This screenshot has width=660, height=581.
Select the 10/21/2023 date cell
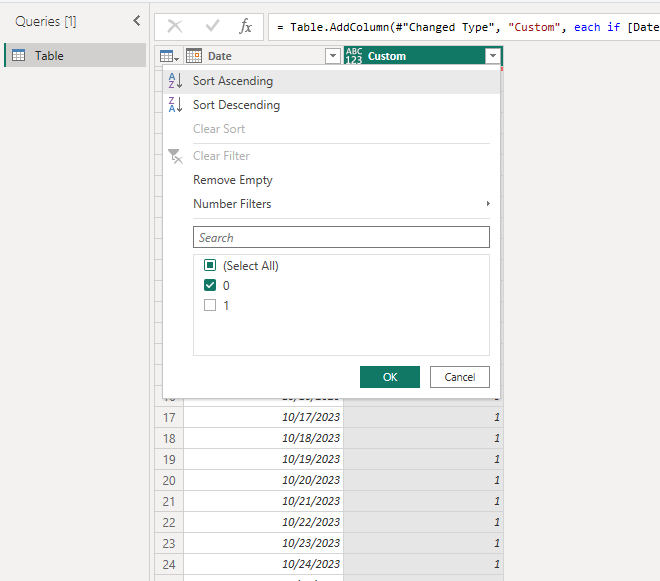point(263,501)
